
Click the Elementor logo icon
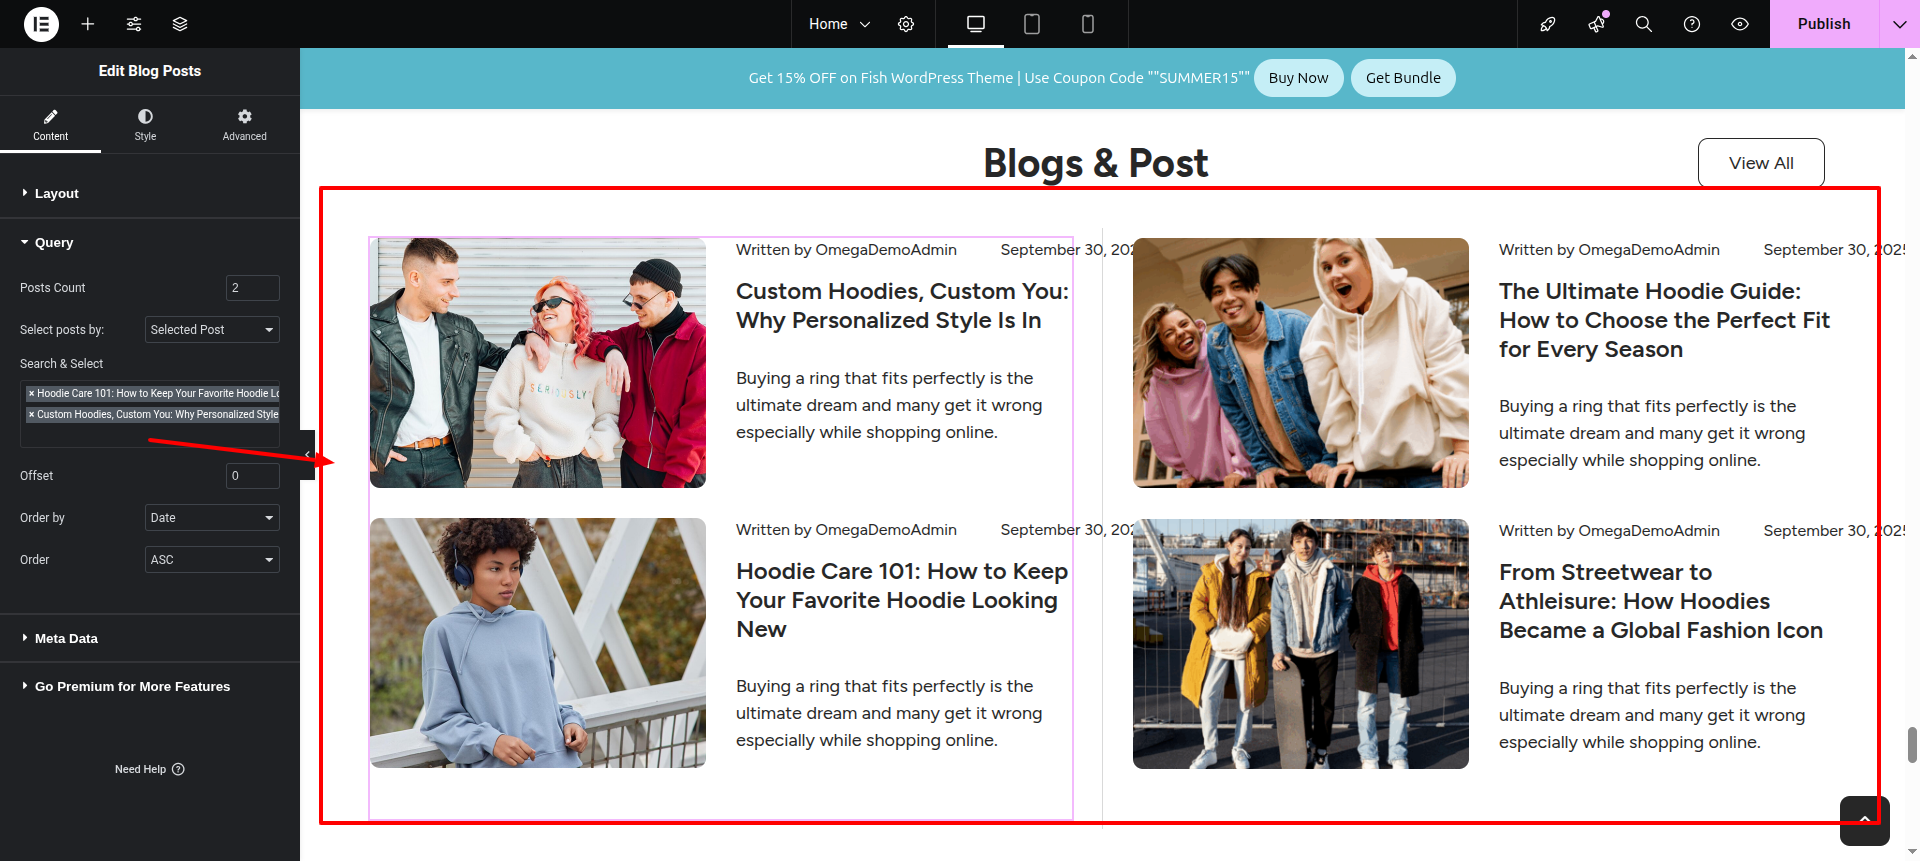[x=41, y=24]
